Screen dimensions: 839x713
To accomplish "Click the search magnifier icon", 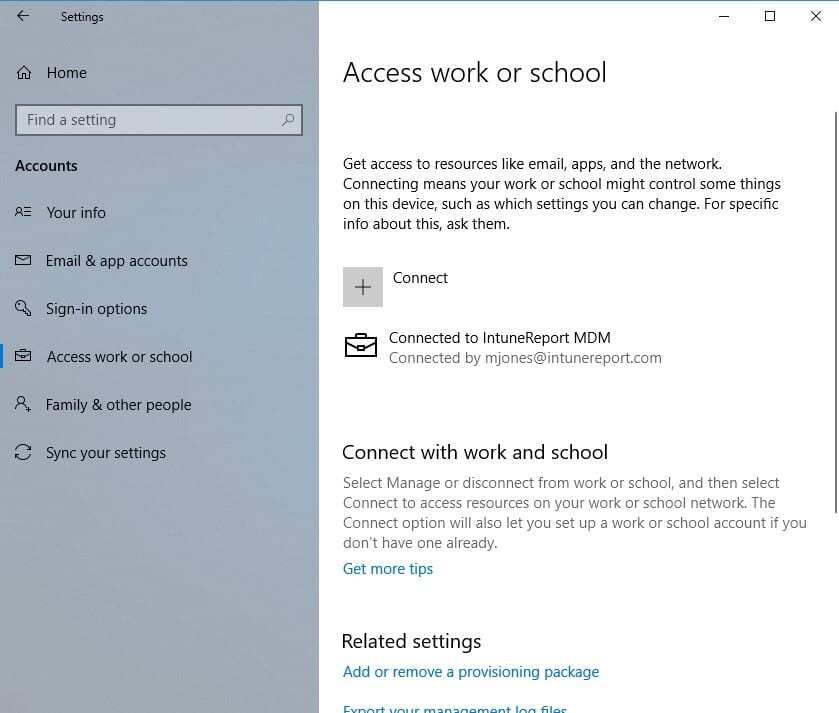I will pyautogui.click(x=288, y=119).
